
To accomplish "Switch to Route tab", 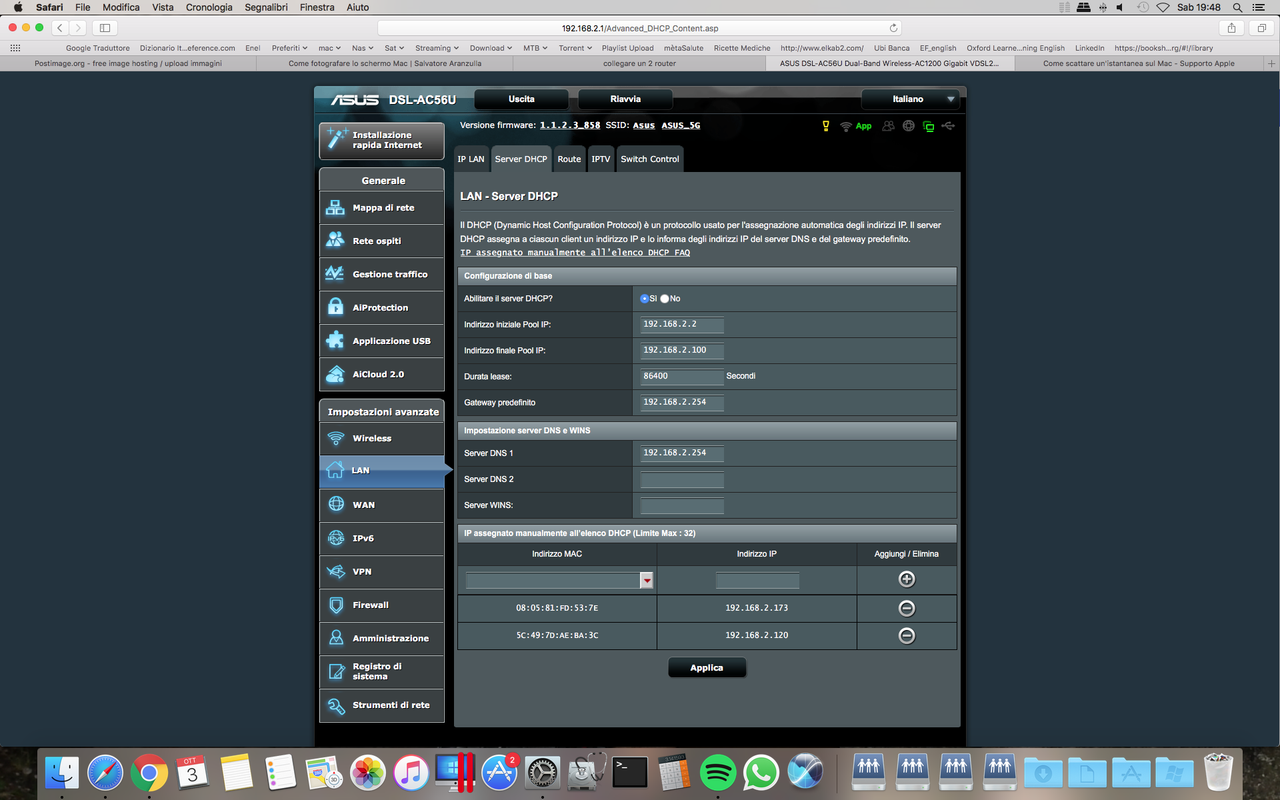I will pos(569,159).
